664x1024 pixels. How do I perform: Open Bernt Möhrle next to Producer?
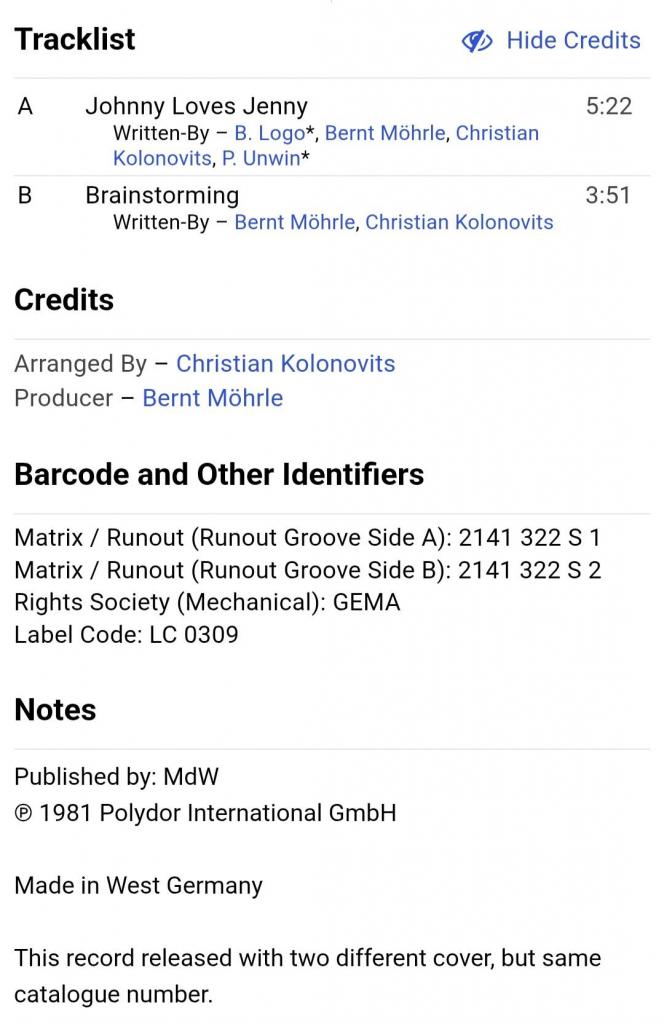(212, 398)
